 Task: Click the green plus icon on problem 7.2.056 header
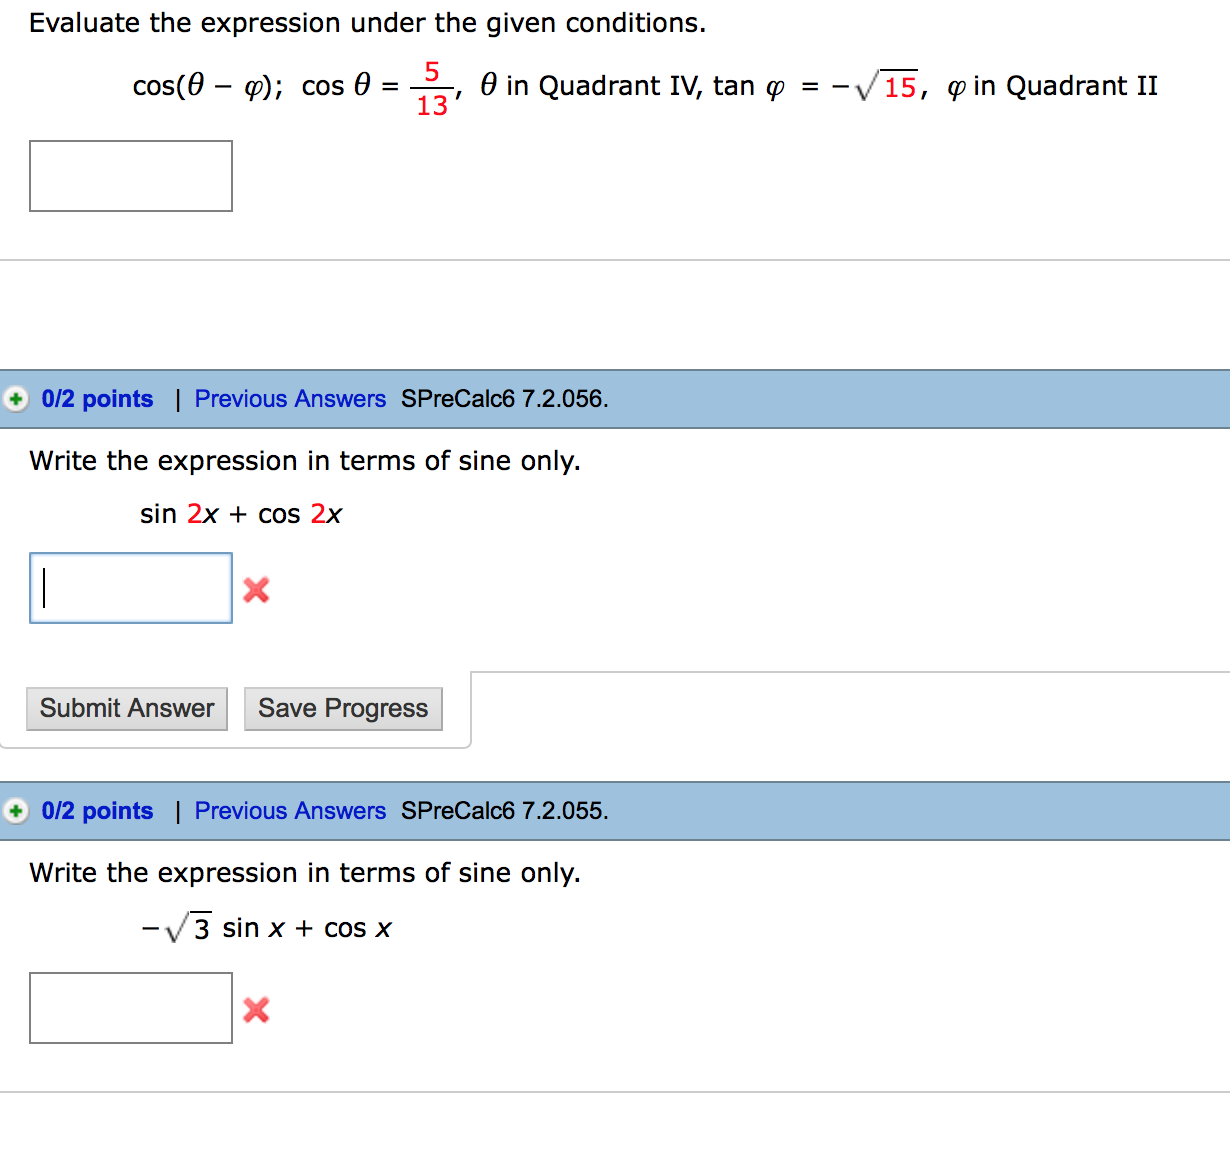pos(15,399)
